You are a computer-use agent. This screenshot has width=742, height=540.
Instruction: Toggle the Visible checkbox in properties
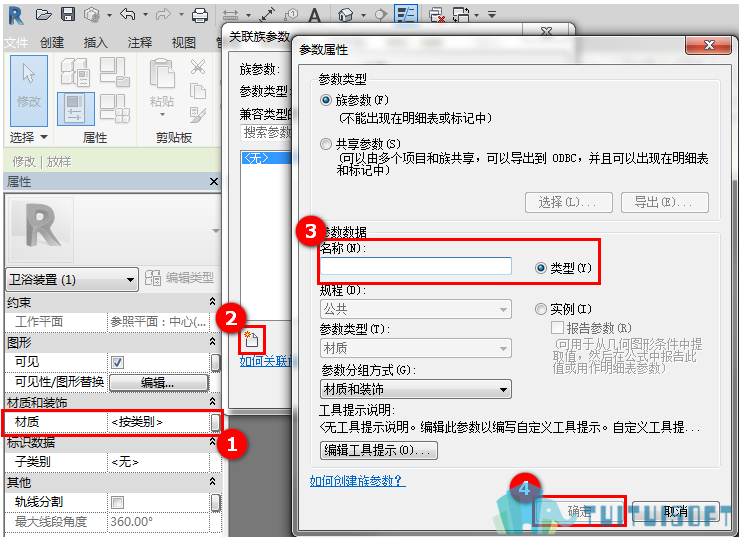(x=117, y=363)
